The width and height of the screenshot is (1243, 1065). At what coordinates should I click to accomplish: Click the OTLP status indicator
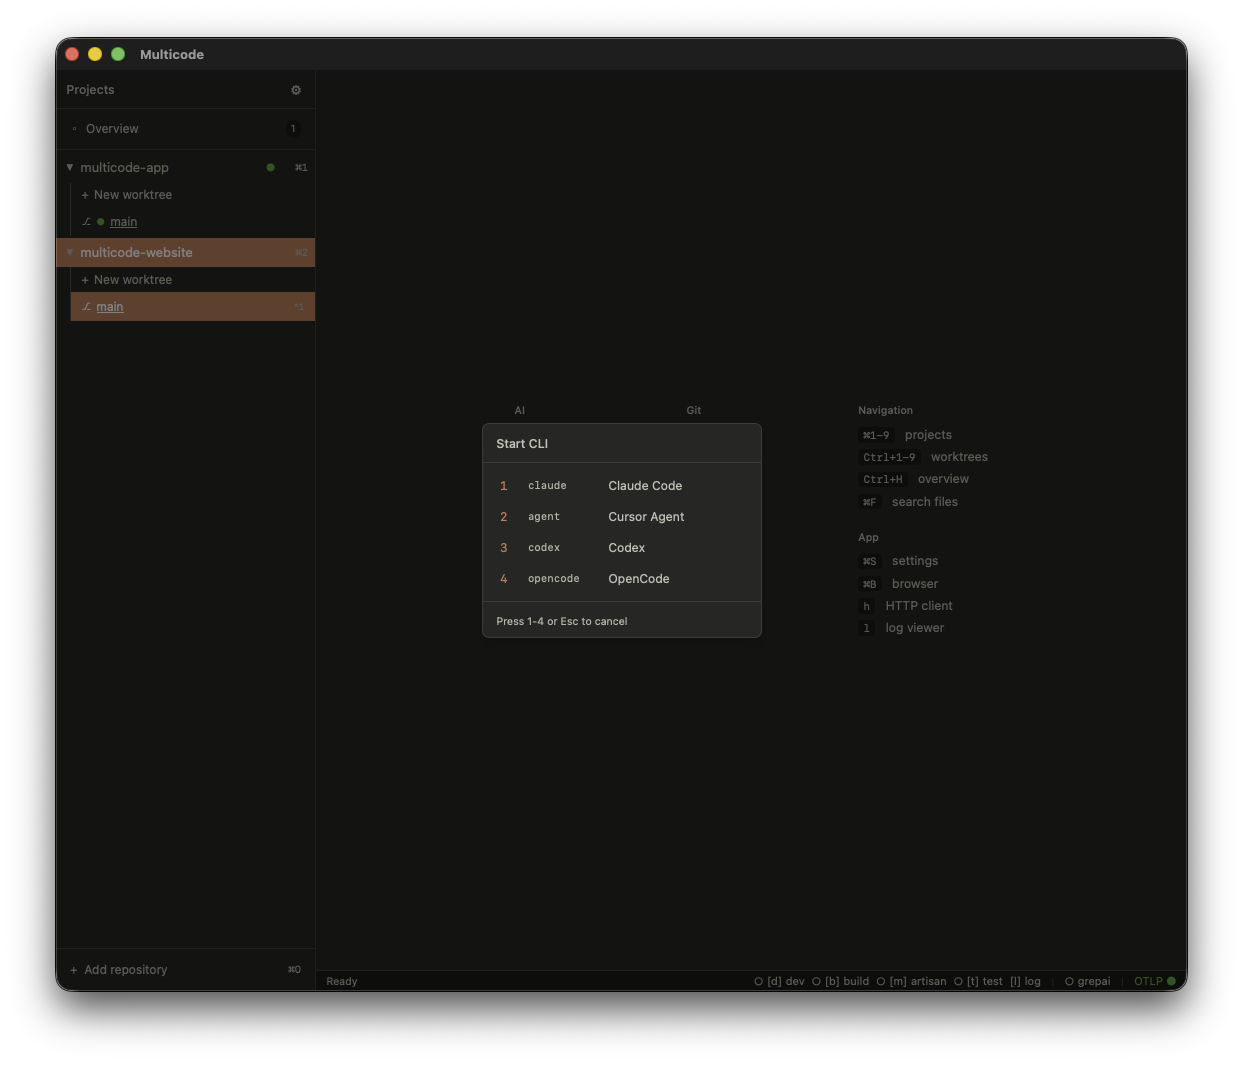1155,981
